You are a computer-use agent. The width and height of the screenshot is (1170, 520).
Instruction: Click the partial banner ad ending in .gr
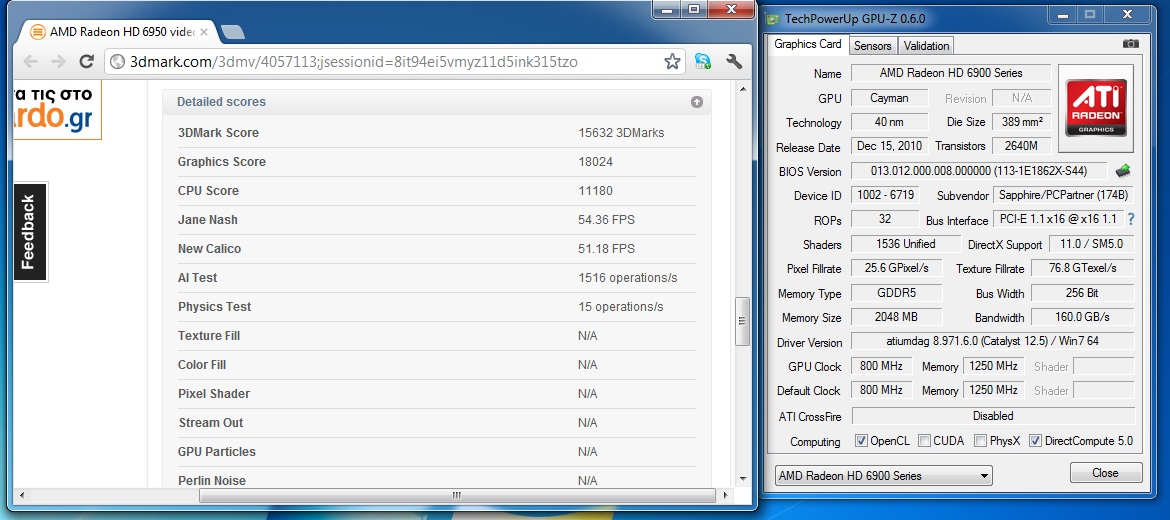coord(57,110)
